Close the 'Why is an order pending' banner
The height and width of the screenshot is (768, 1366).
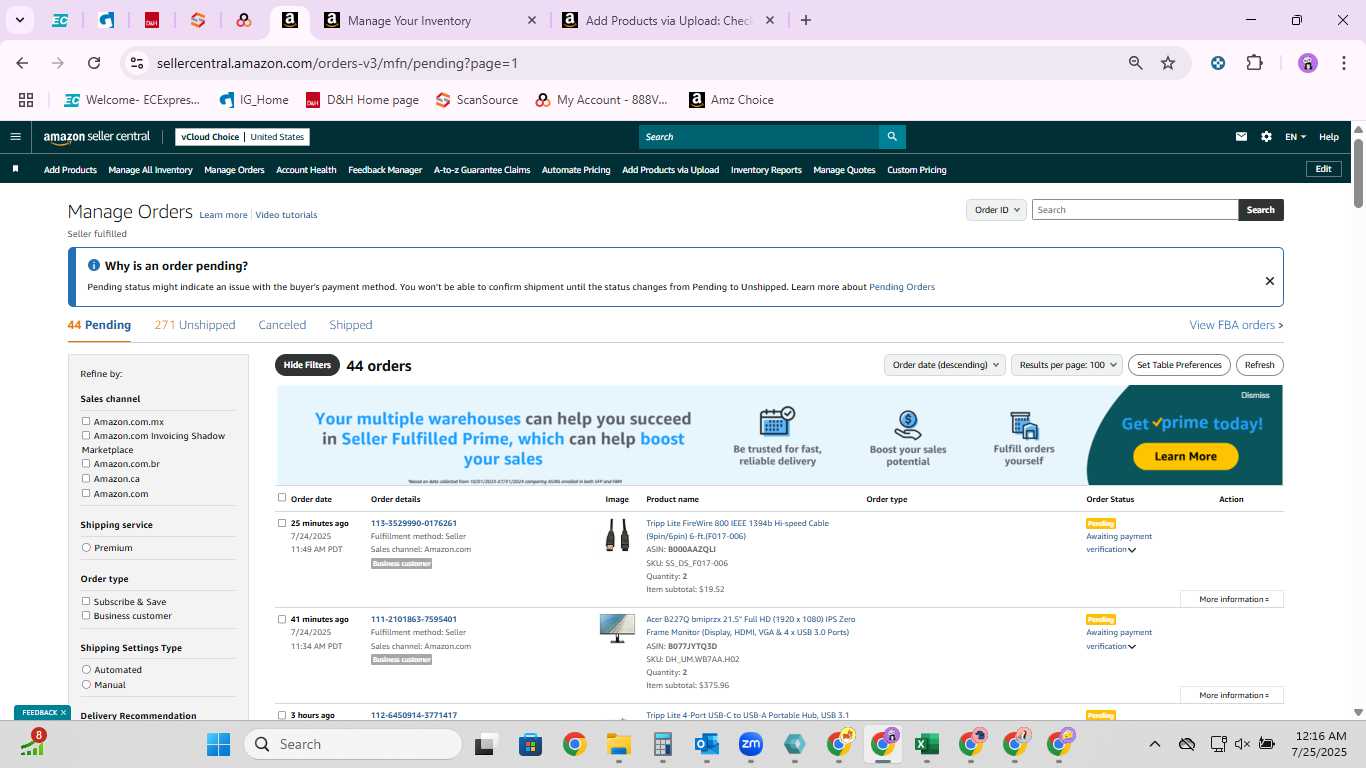tap(1270, 281)
